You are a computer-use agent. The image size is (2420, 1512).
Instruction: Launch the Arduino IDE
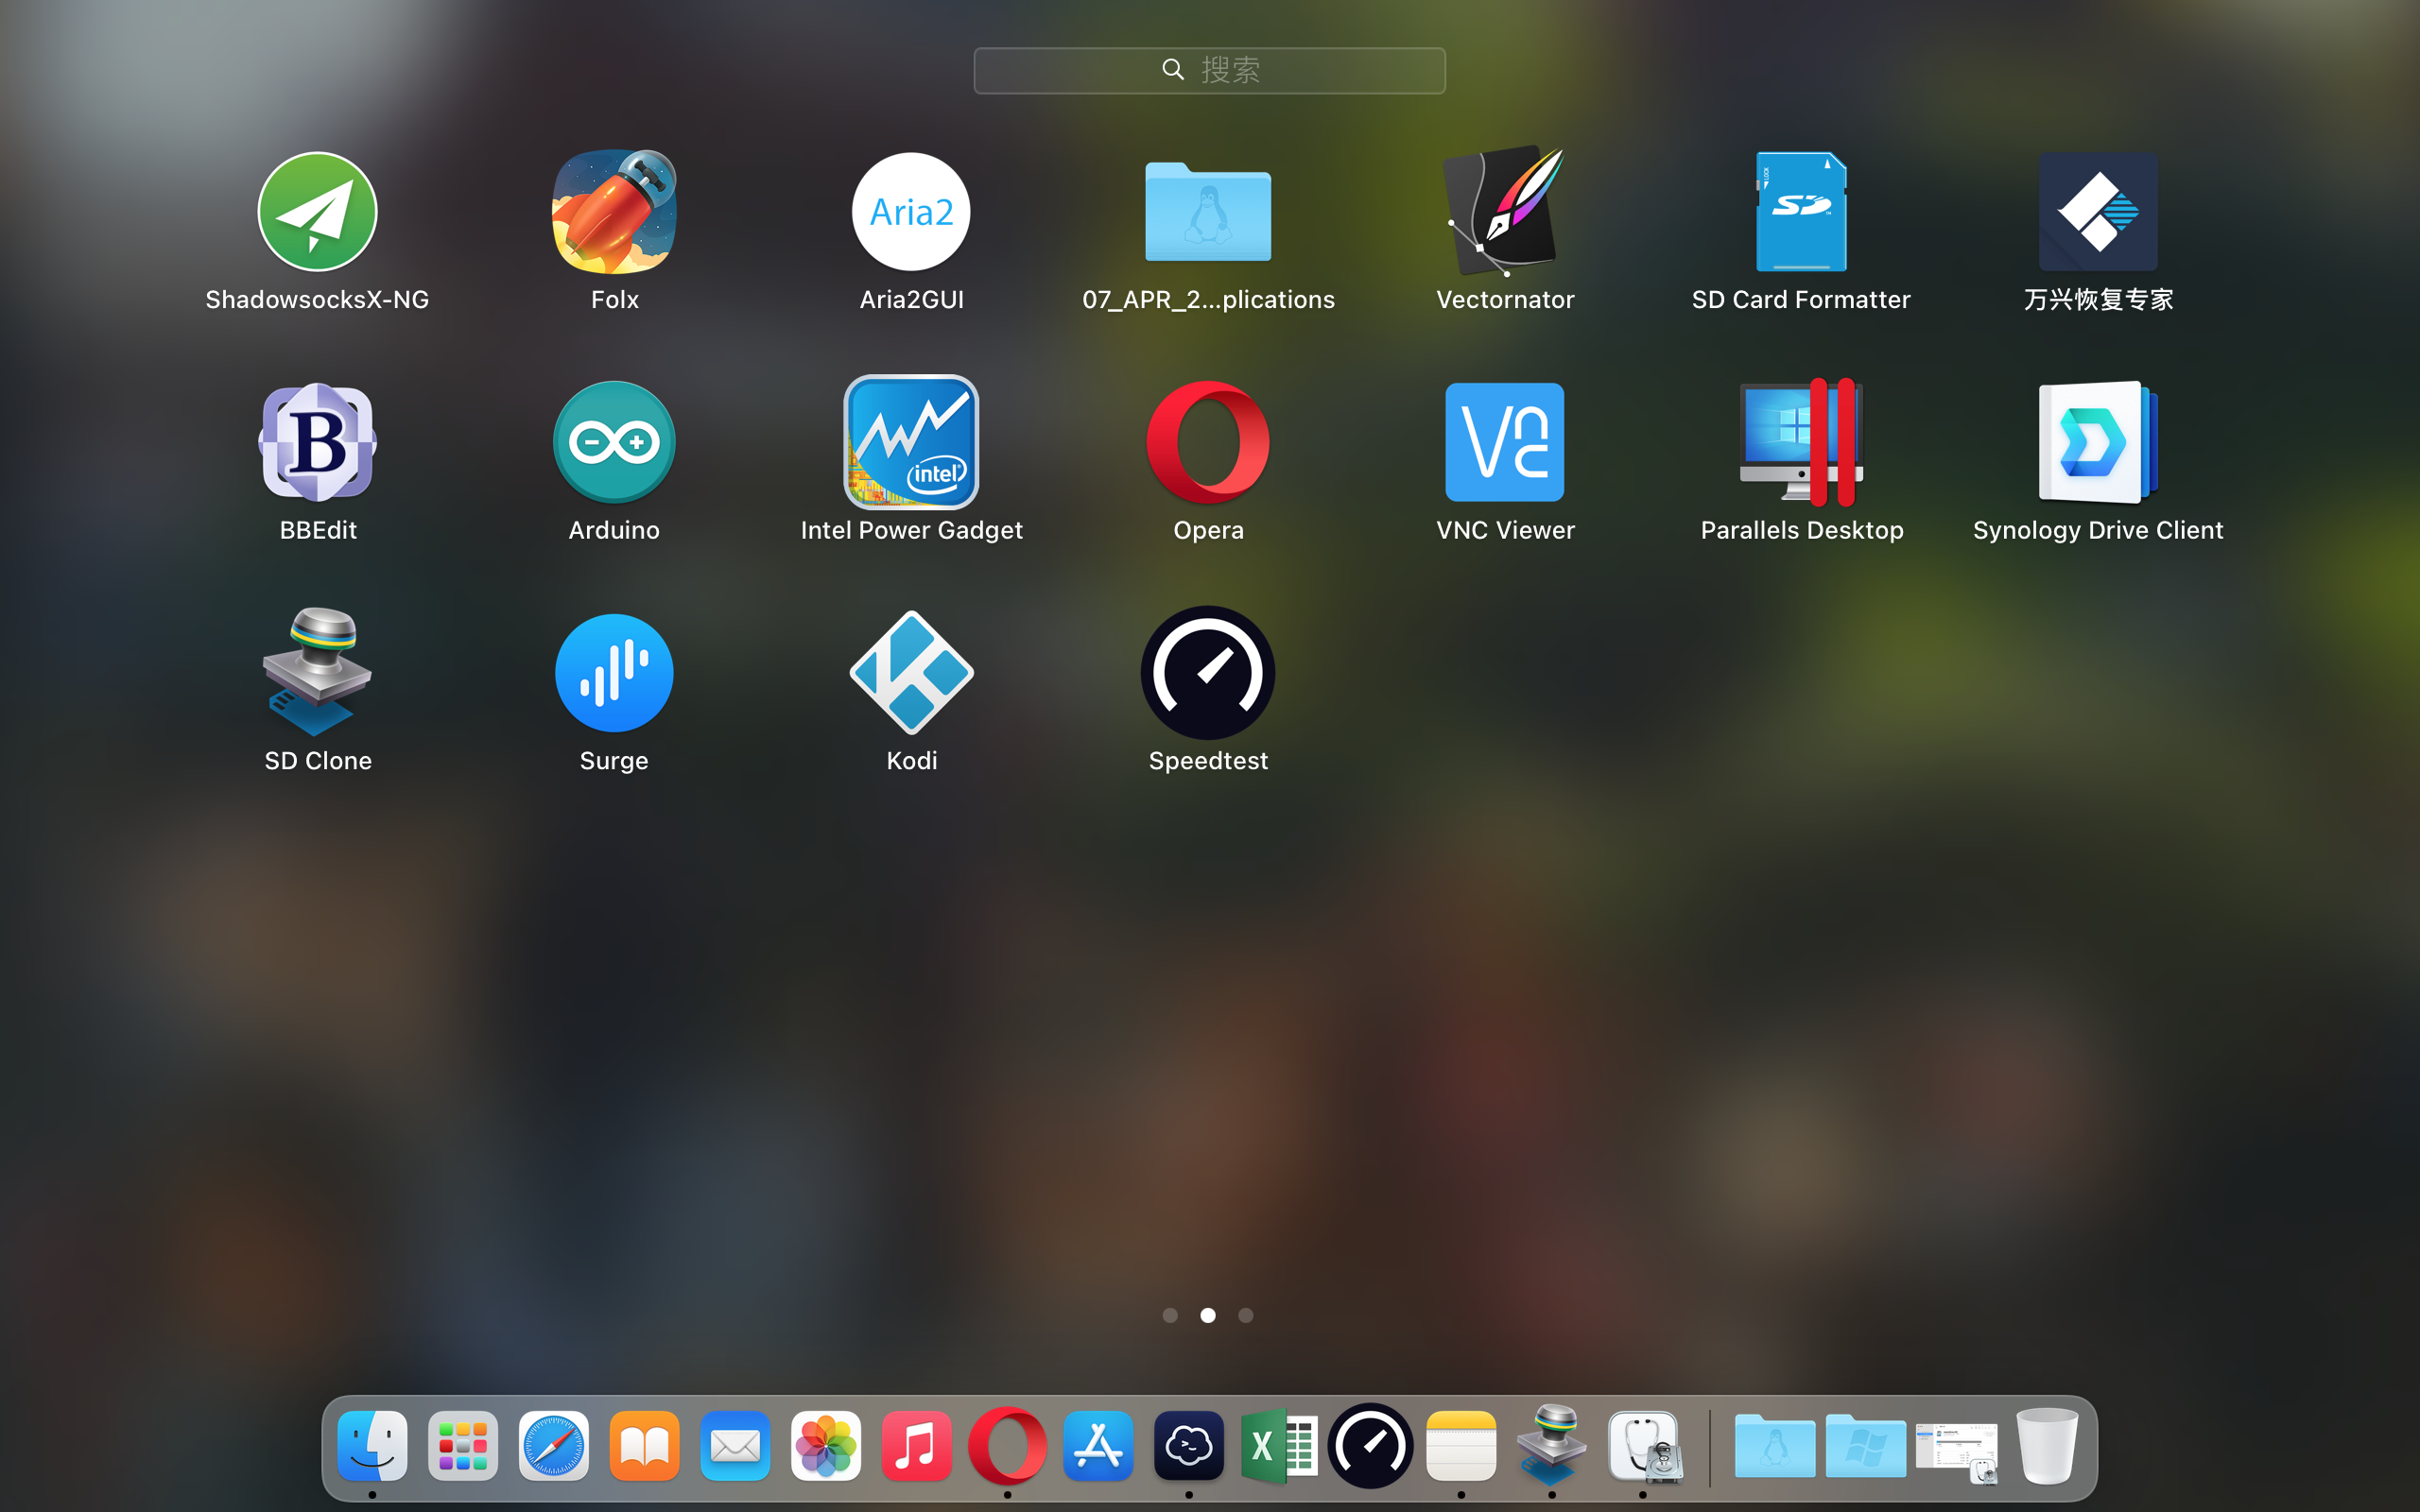[x=614, y=442]
